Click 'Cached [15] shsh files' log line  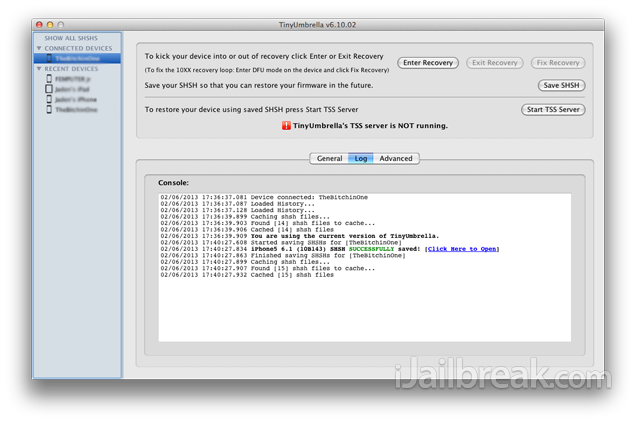(x=247, y=275)
